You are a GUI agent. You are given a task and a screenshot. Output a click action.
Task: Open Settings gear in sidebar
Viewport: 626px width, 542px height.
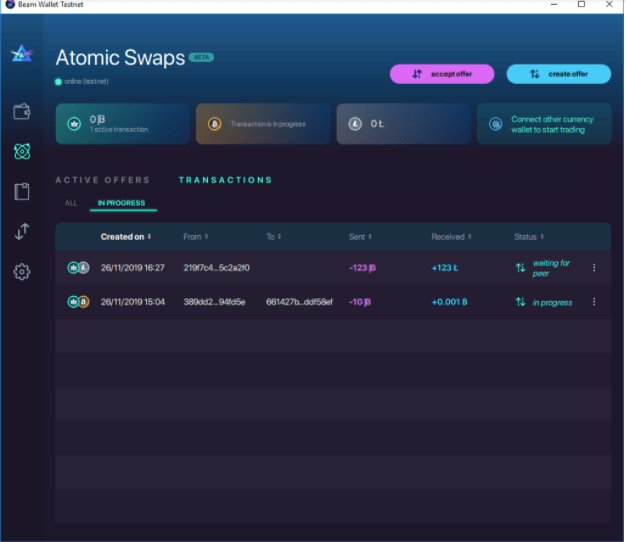tap(21, 271)
